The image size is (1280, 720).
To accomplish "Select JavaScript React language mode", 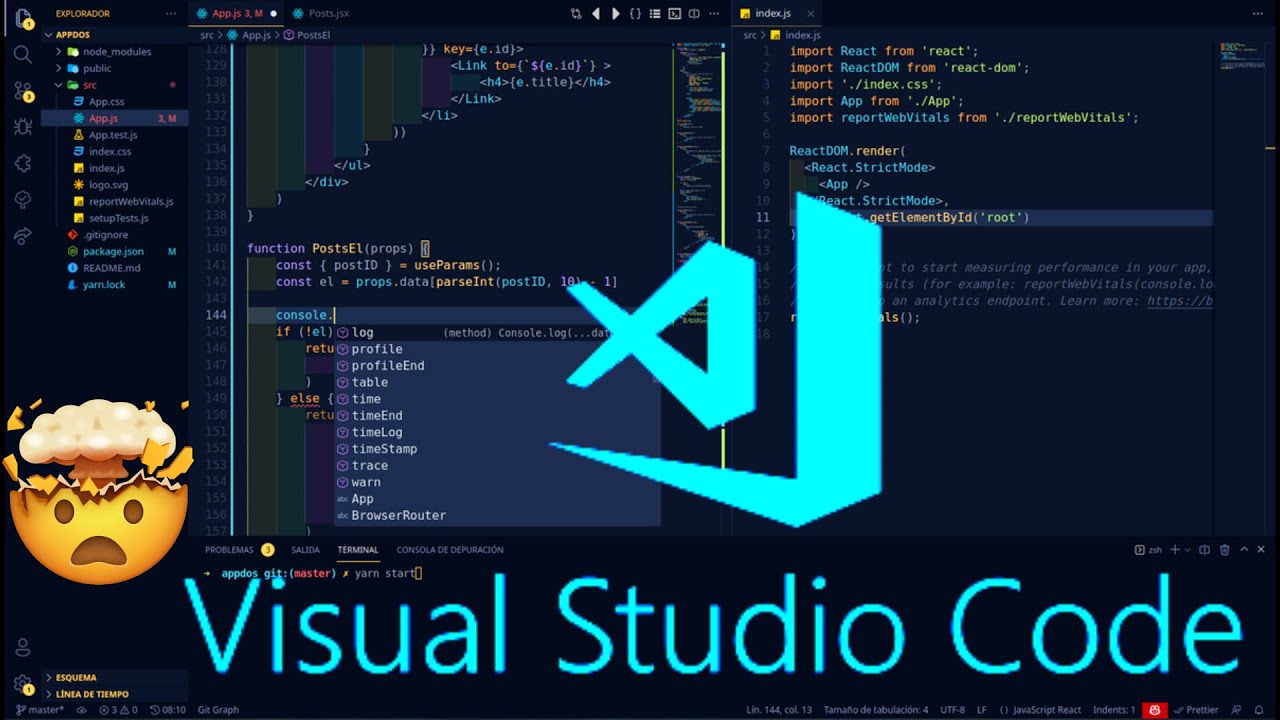I will [x=1040, y=710].
